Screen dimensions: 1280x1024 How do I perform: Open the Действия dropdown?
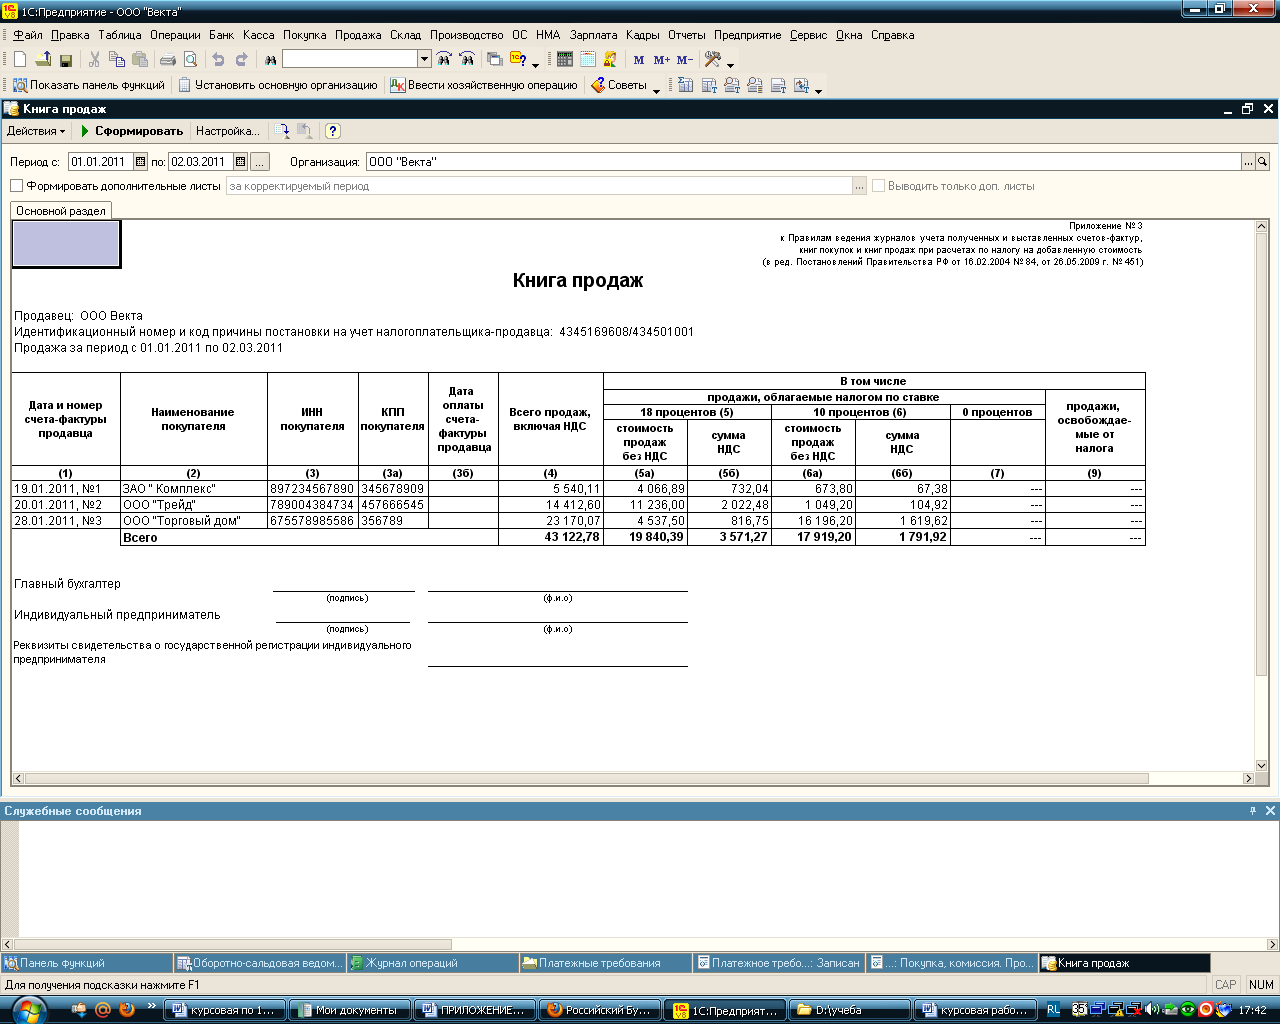[36, 131]
